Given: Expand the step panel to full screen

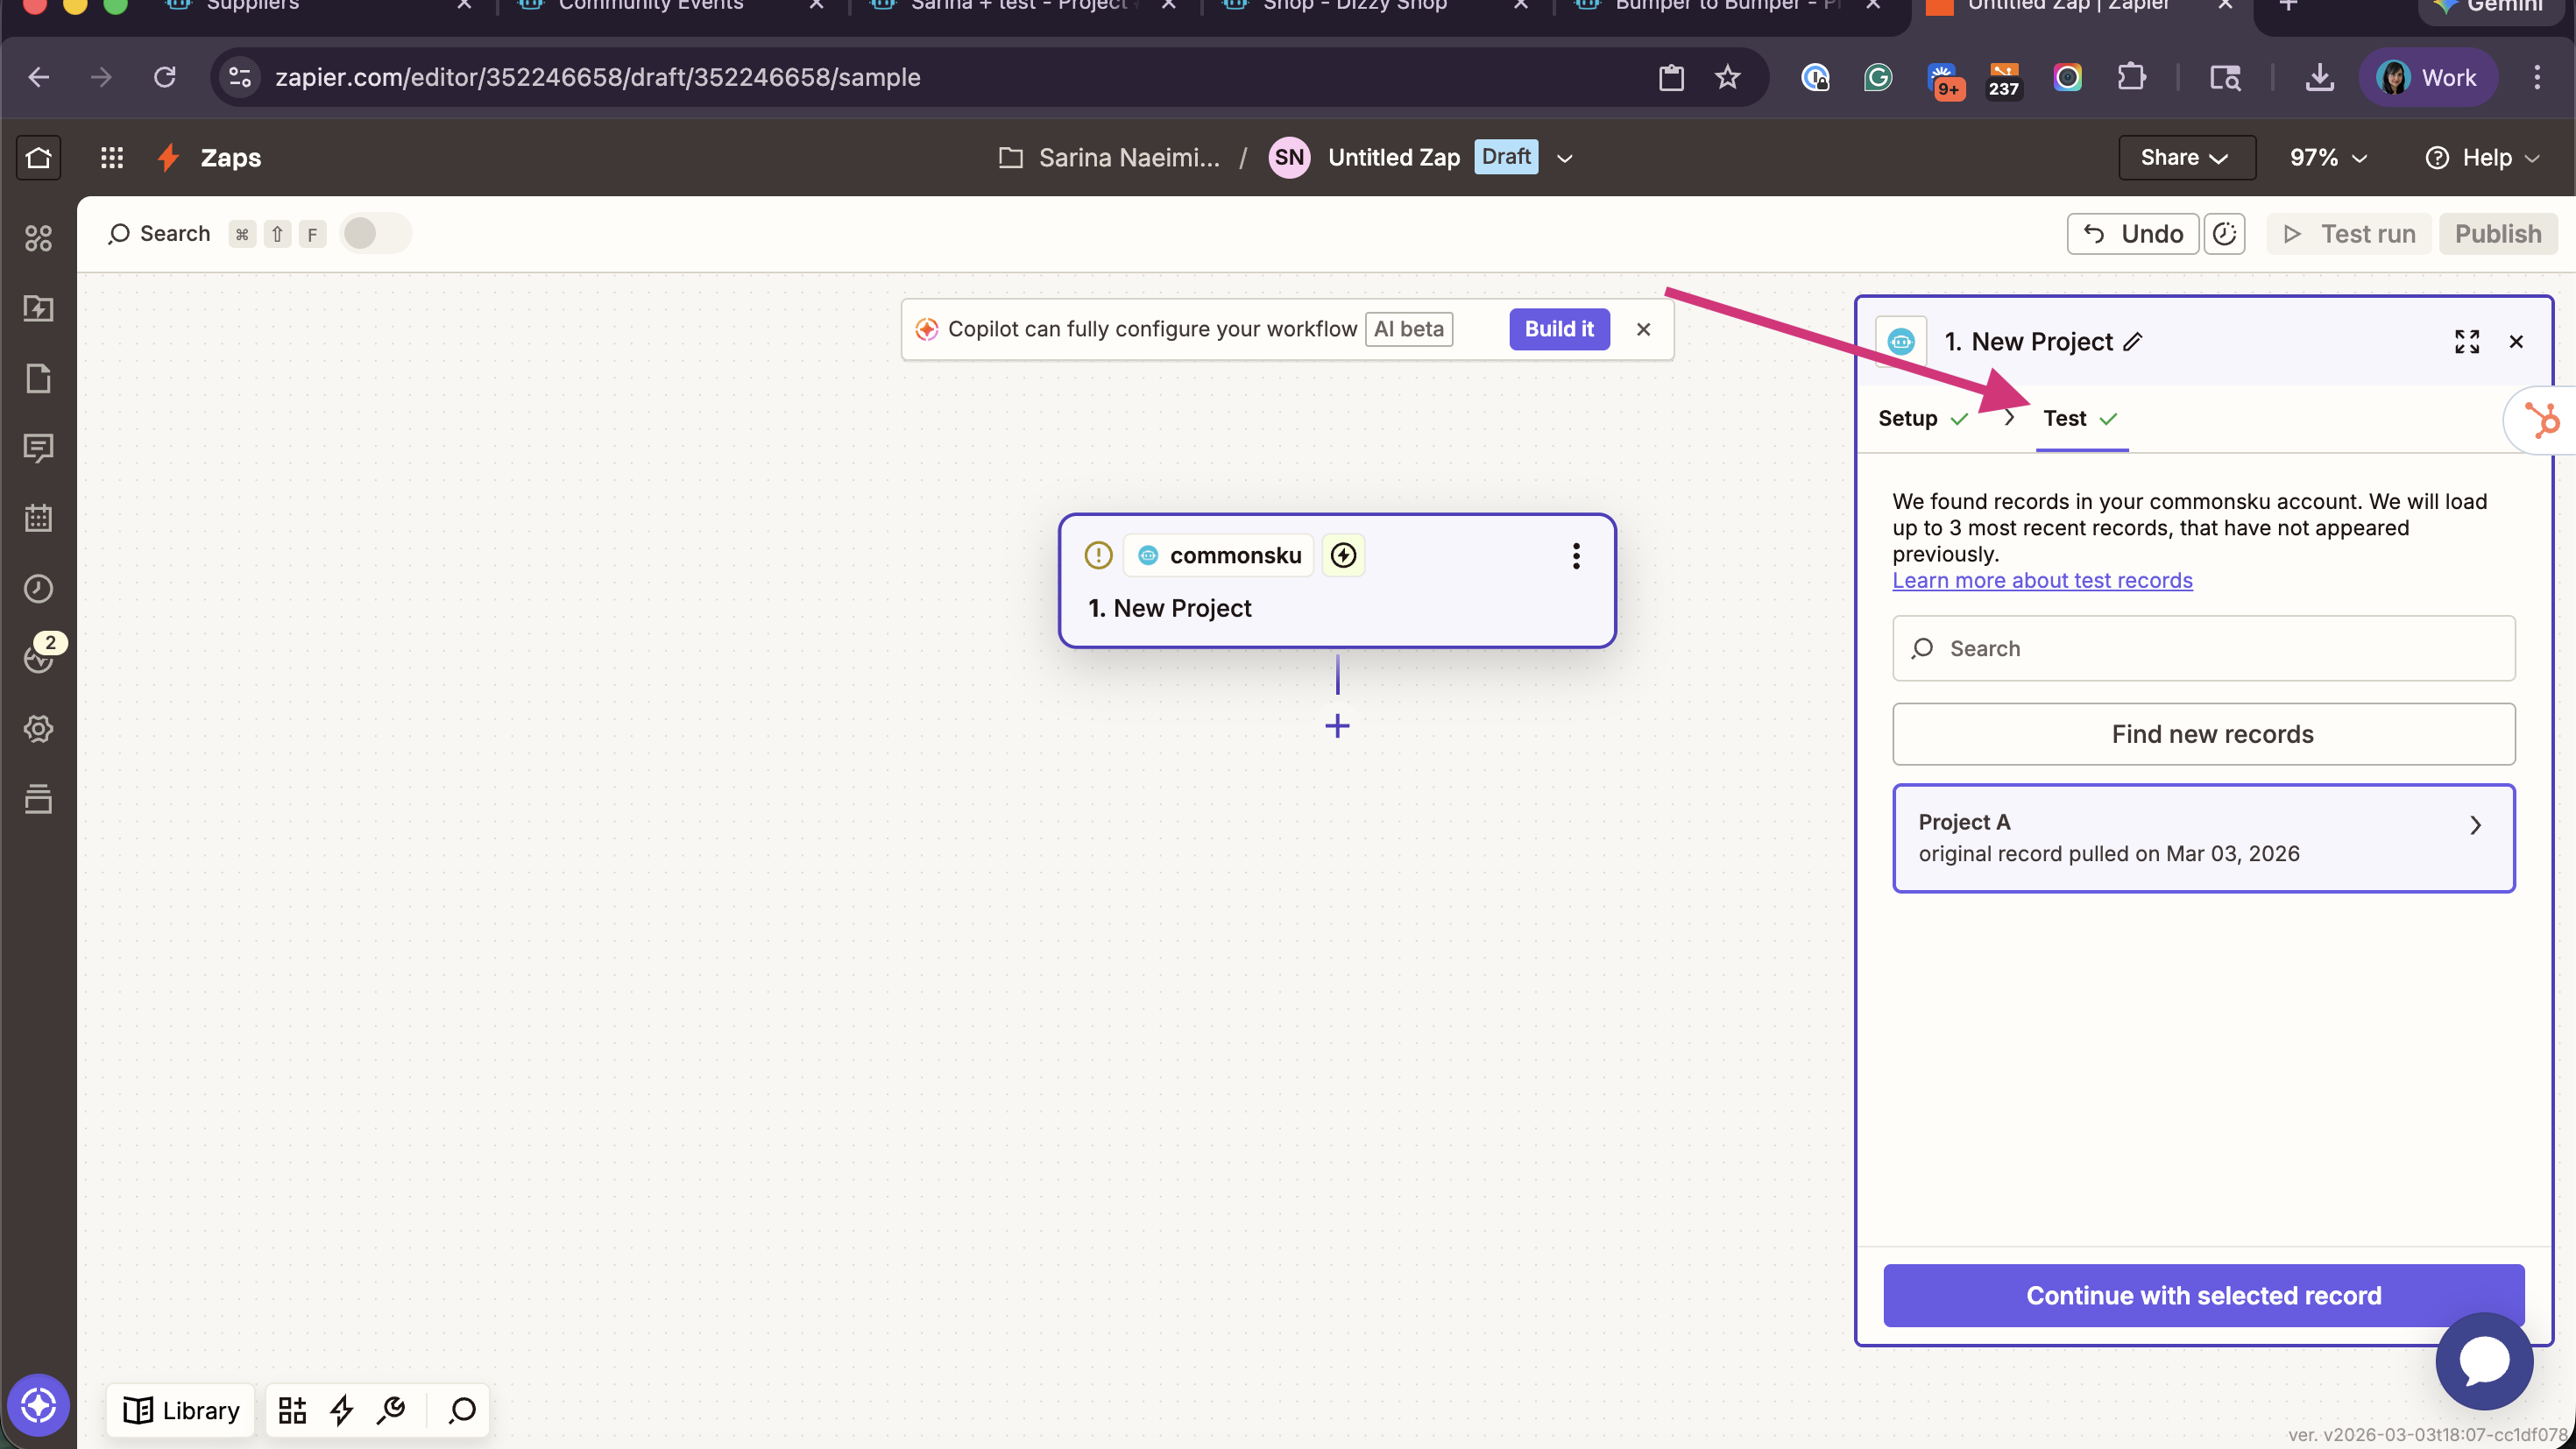Looking at the screenshot, I should [2466, 342].
